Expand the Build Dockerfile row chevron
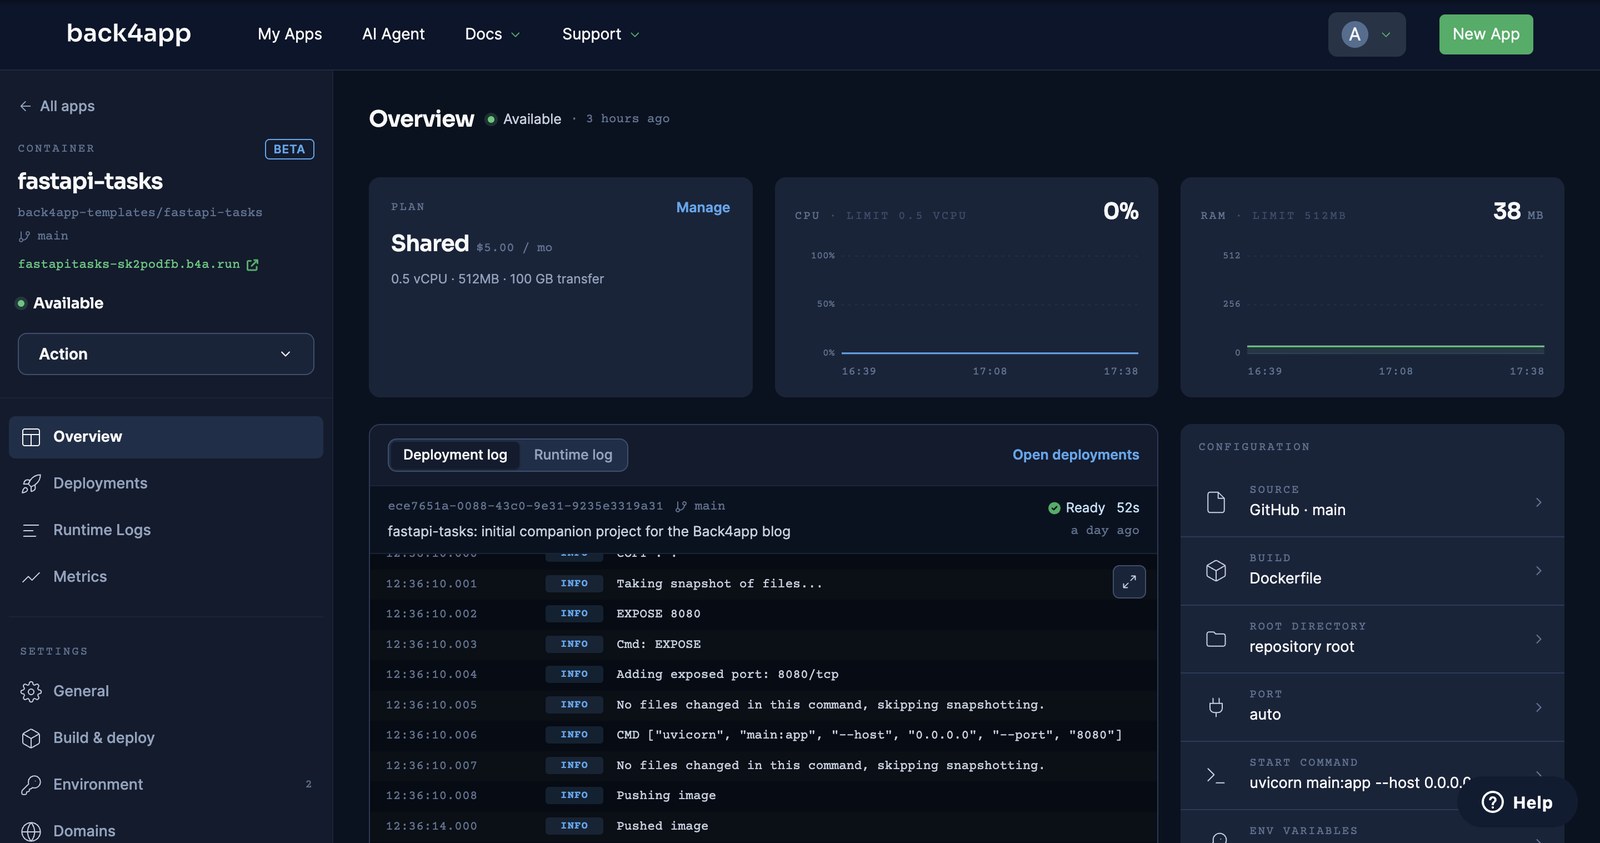The width and height of the screenshot is (1600, 843). (x=1538, y=570)
